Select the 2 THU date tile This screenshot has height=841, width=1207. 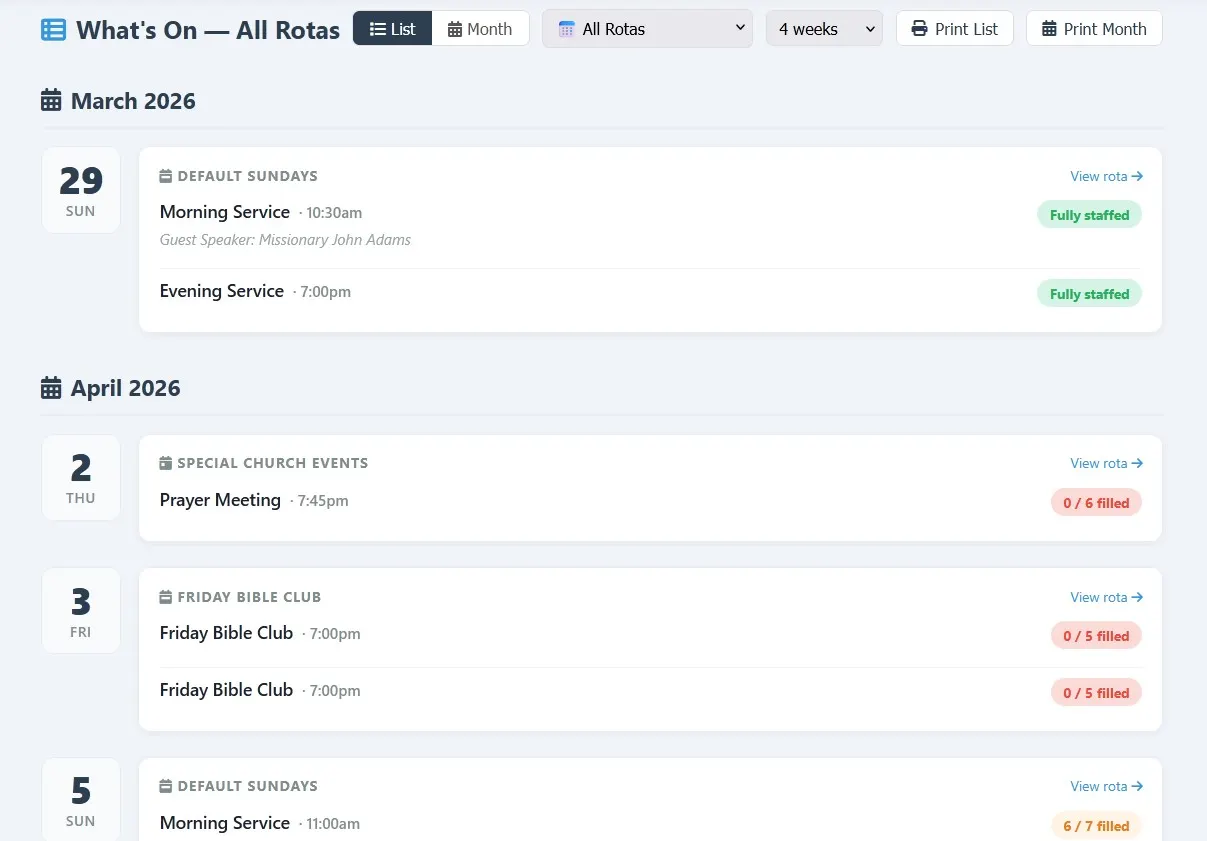(x=81, y=477)
